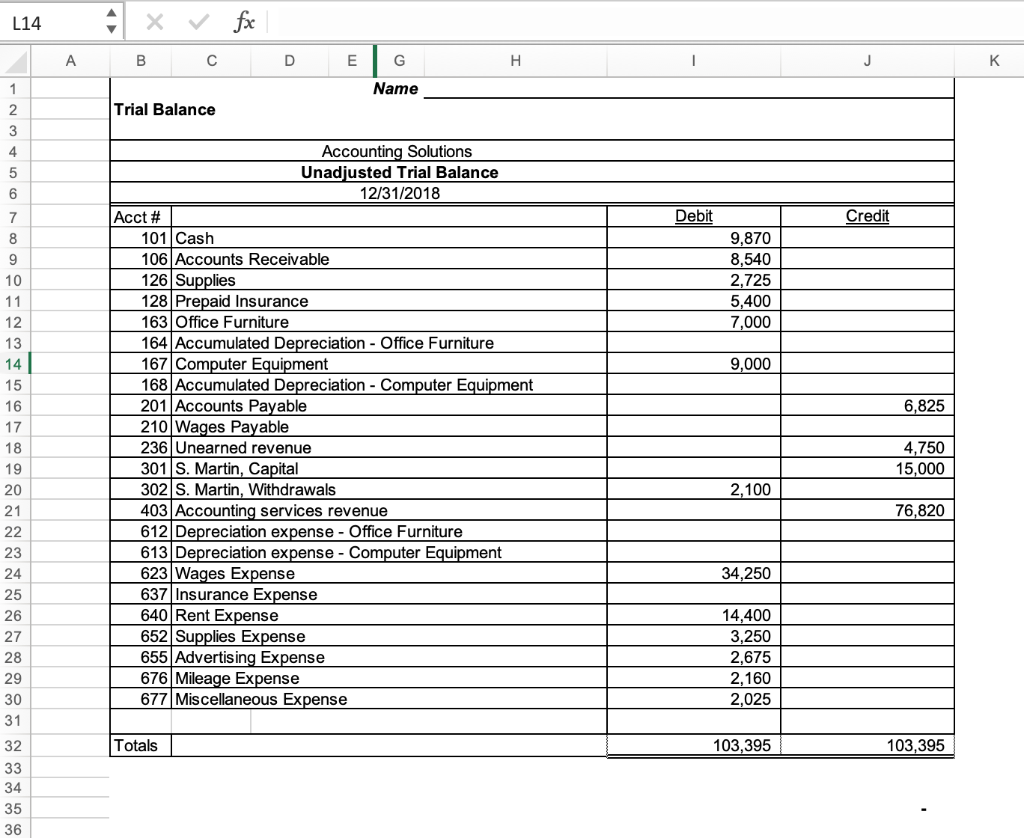Select column header J
This screenshot has height=838, width=1024.
tap(866, 61)
